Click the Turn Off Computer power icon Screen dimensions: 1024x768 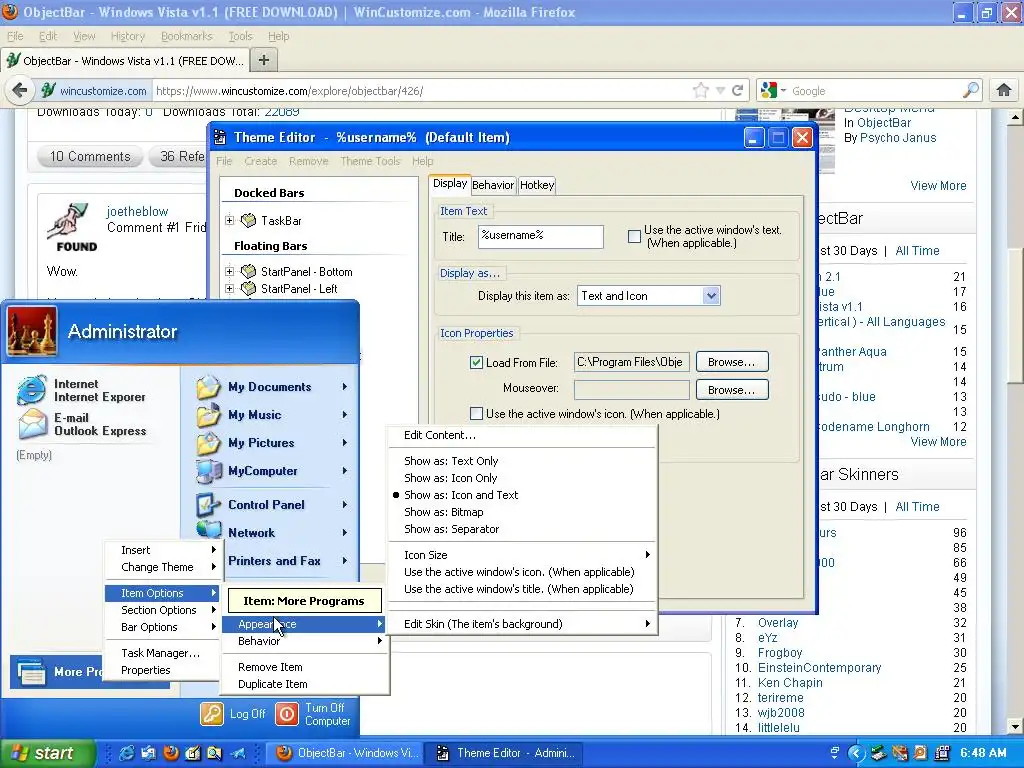[x=287, y=714]
